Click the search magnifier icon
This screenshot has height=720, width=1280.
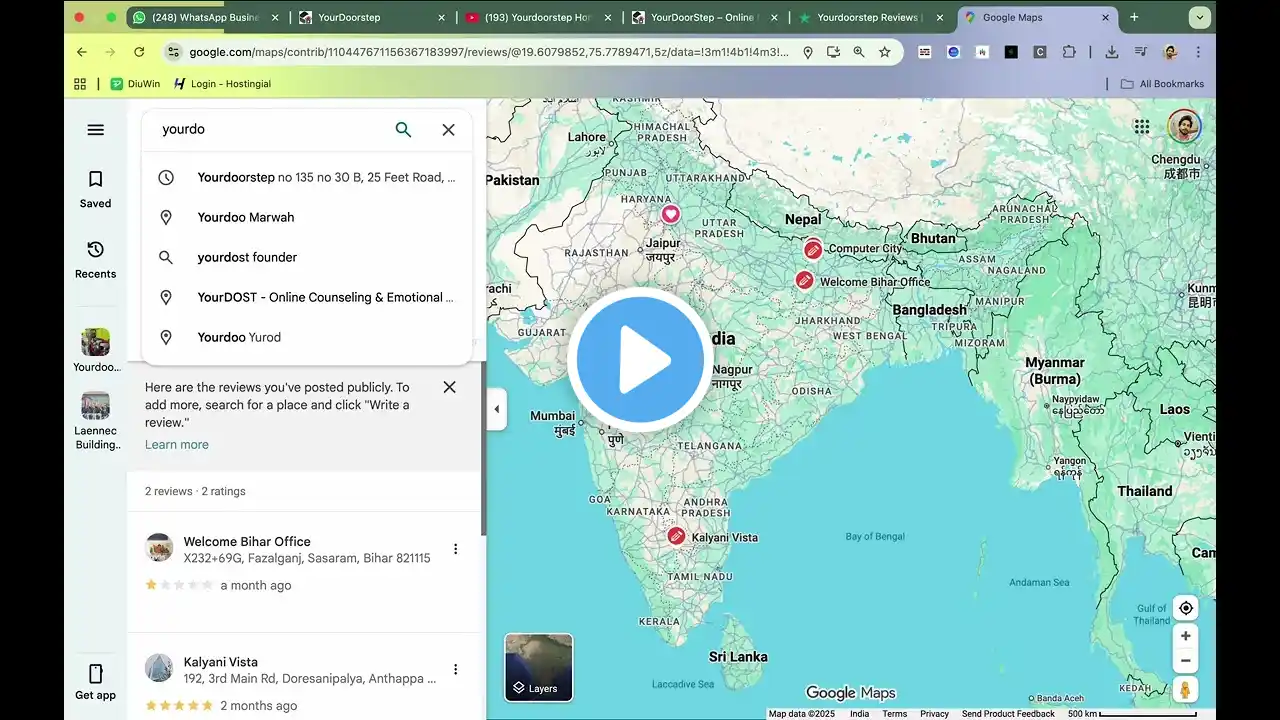403,130
